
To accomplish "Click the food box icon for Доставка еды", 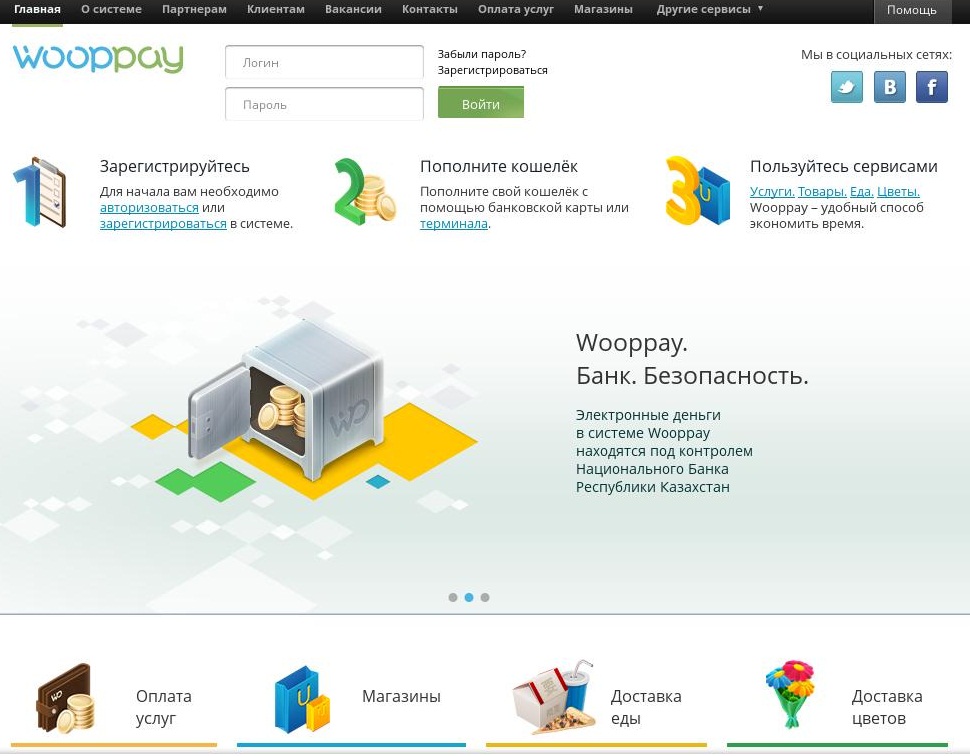I will (x=552, y=698).
